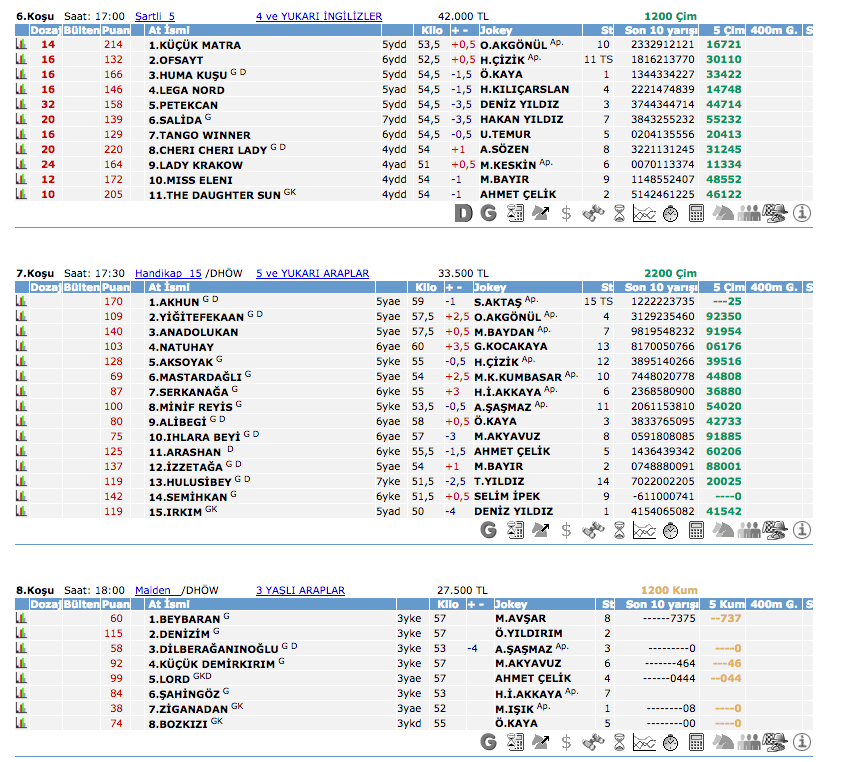This screenshot has width=848, height=762.
Task: Click the 3 YAŞLI ARAPLAR link
Action: click(x=300, y=591)
